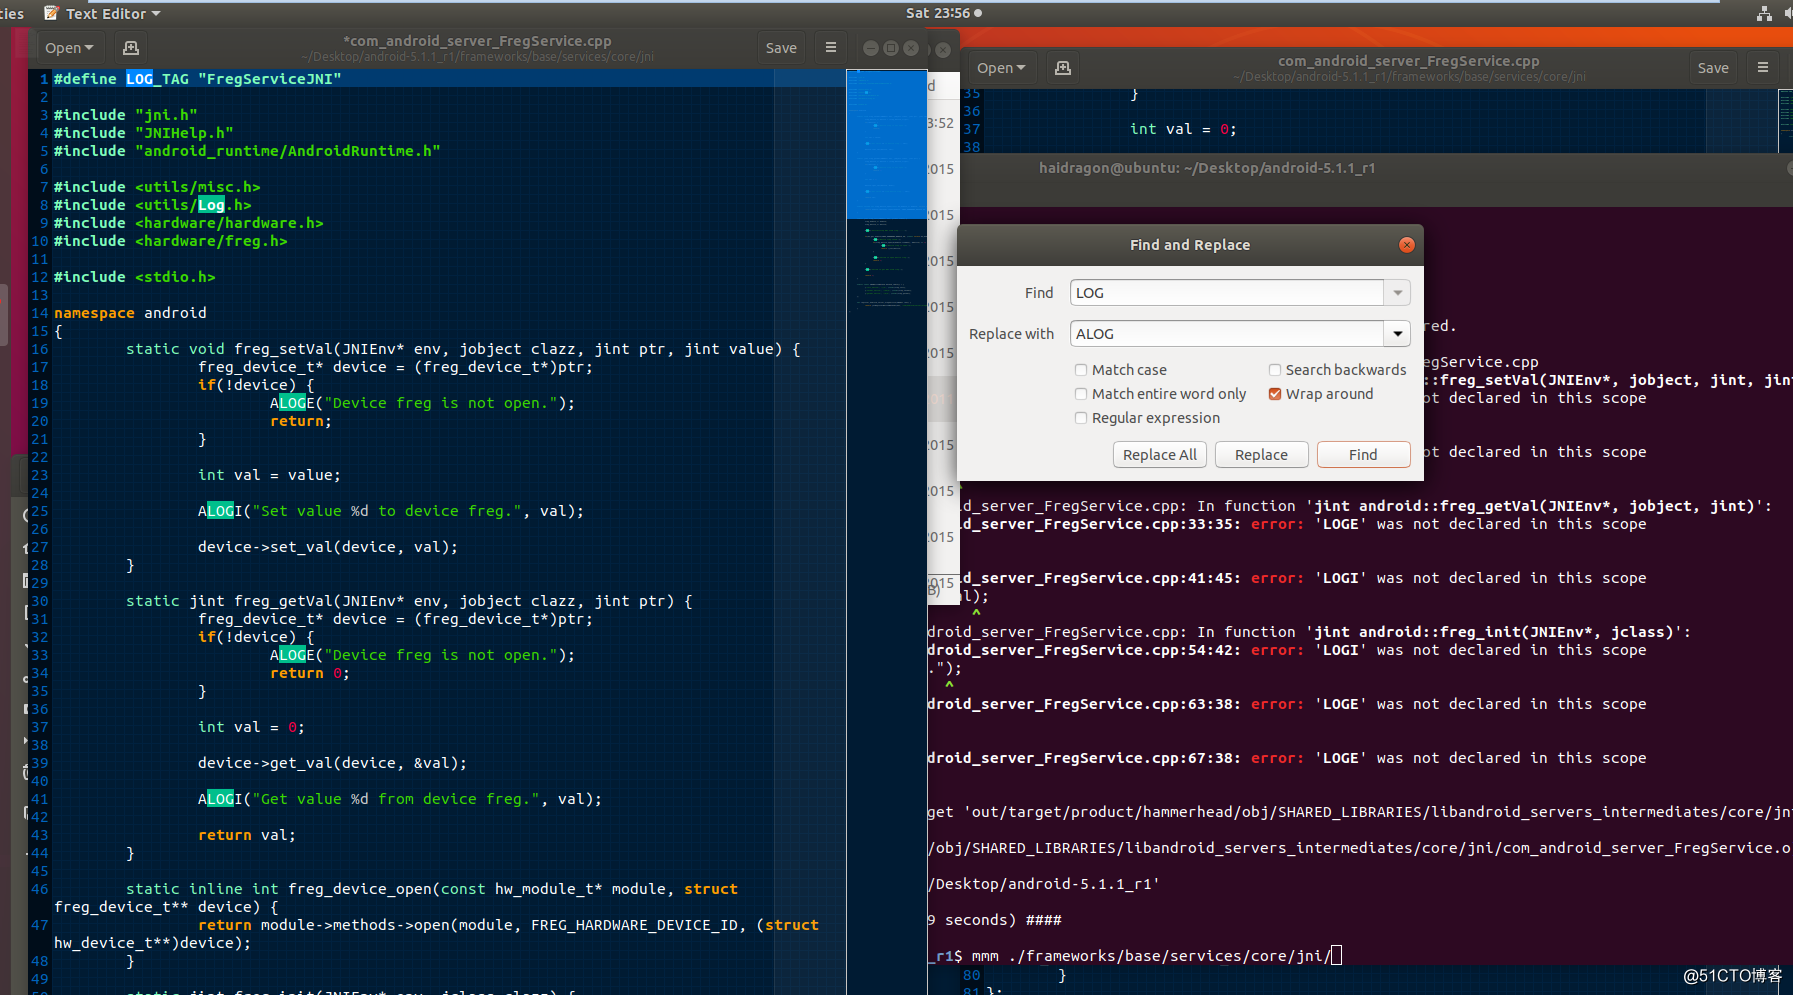Screen dimensions: 1793x995
Task: Close the front editor window
Action: (911, 48)
